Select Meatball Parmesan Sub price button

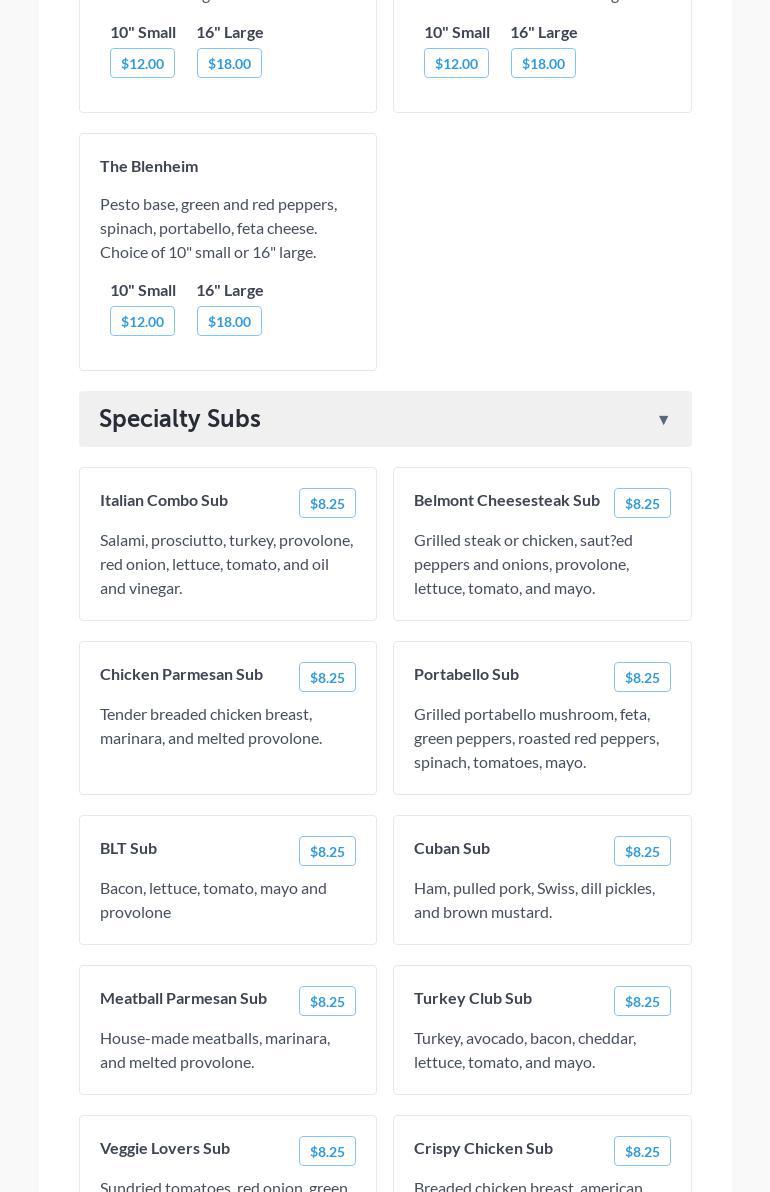327,1002
